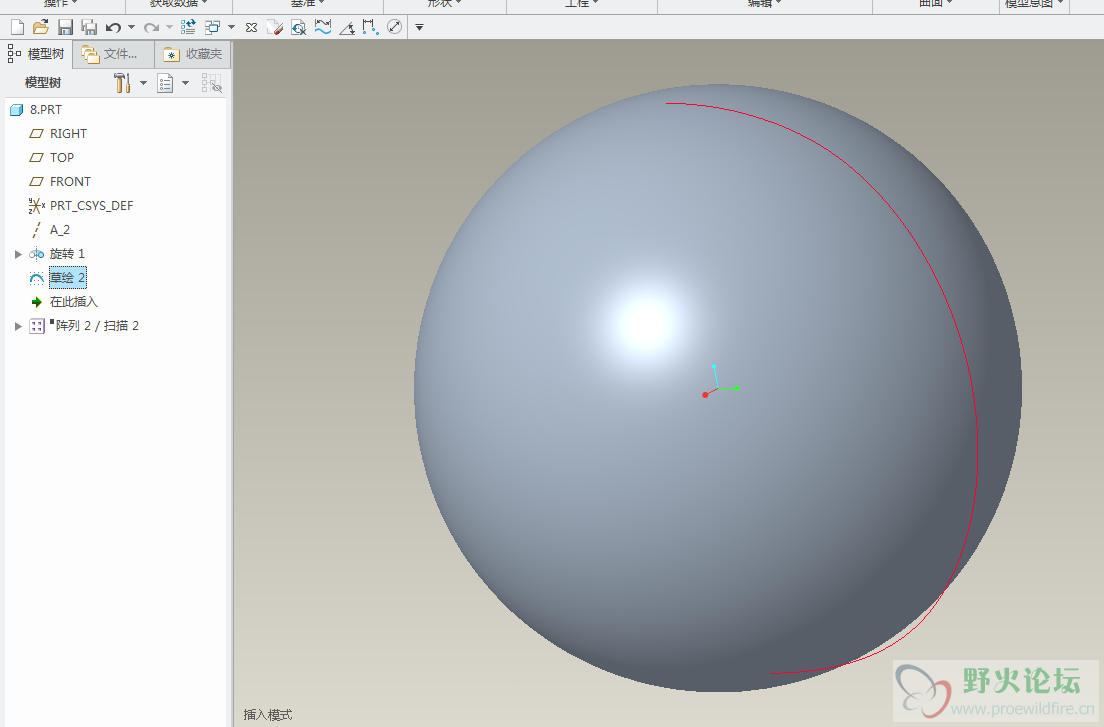Click the Regenerate model icon
The width and height of the screenshot is (1104, 727).
(188, 27)
